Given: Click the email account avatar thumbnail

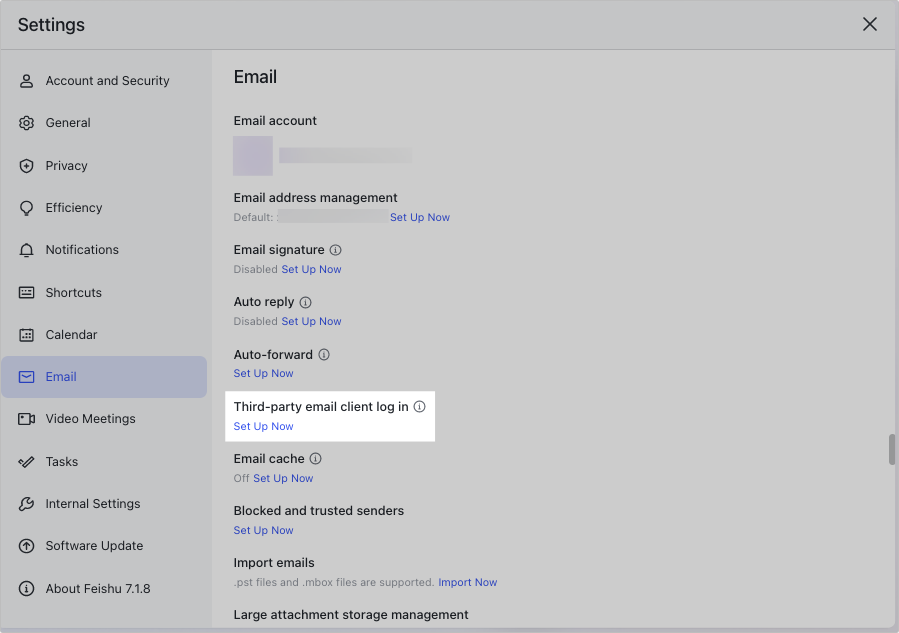Looking at the screenshot, I should [x=252, y=156].
